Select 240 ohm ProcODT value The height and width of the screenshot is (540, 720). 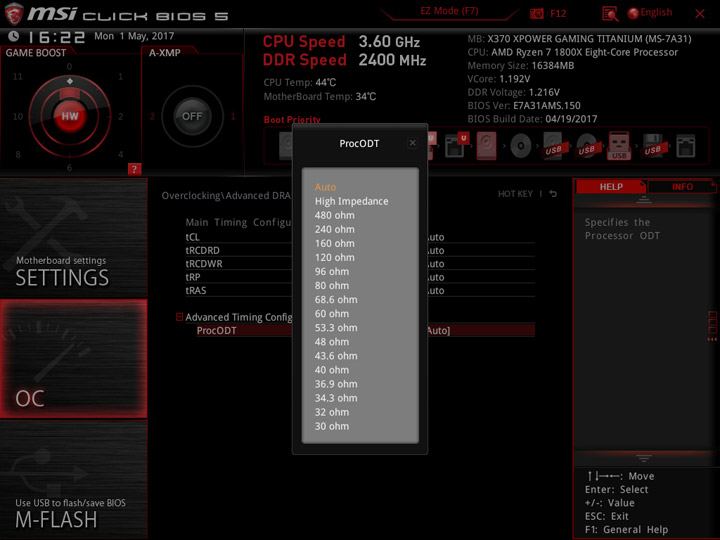(334, 230)
